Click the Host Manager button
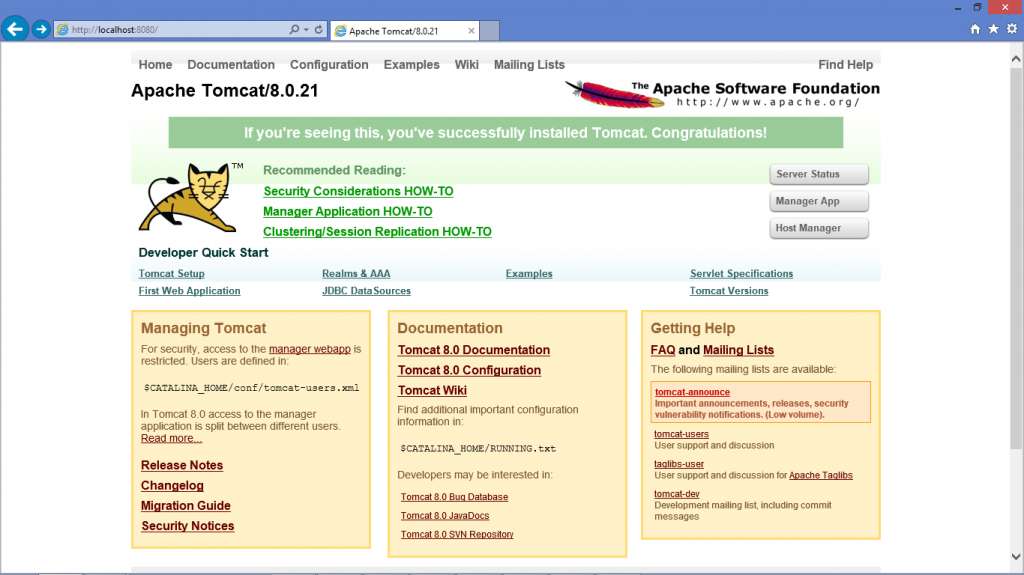Screen dimensions: 1024x575 click(x=818, y=228)
